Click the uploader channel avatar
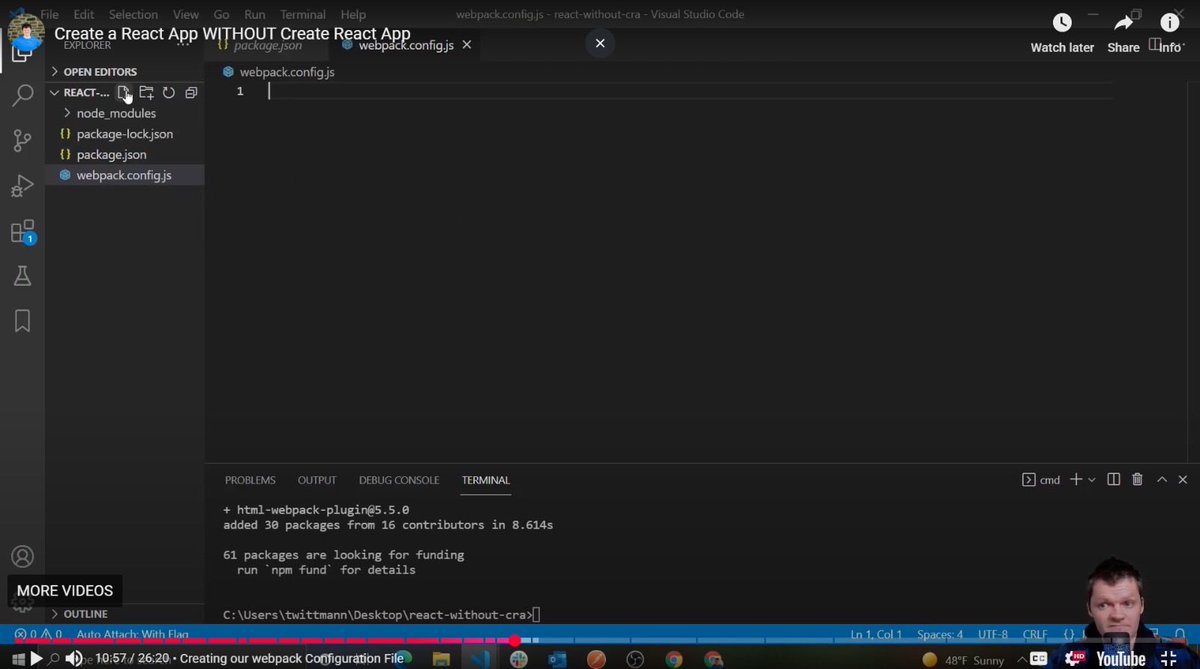 (26, 34)
